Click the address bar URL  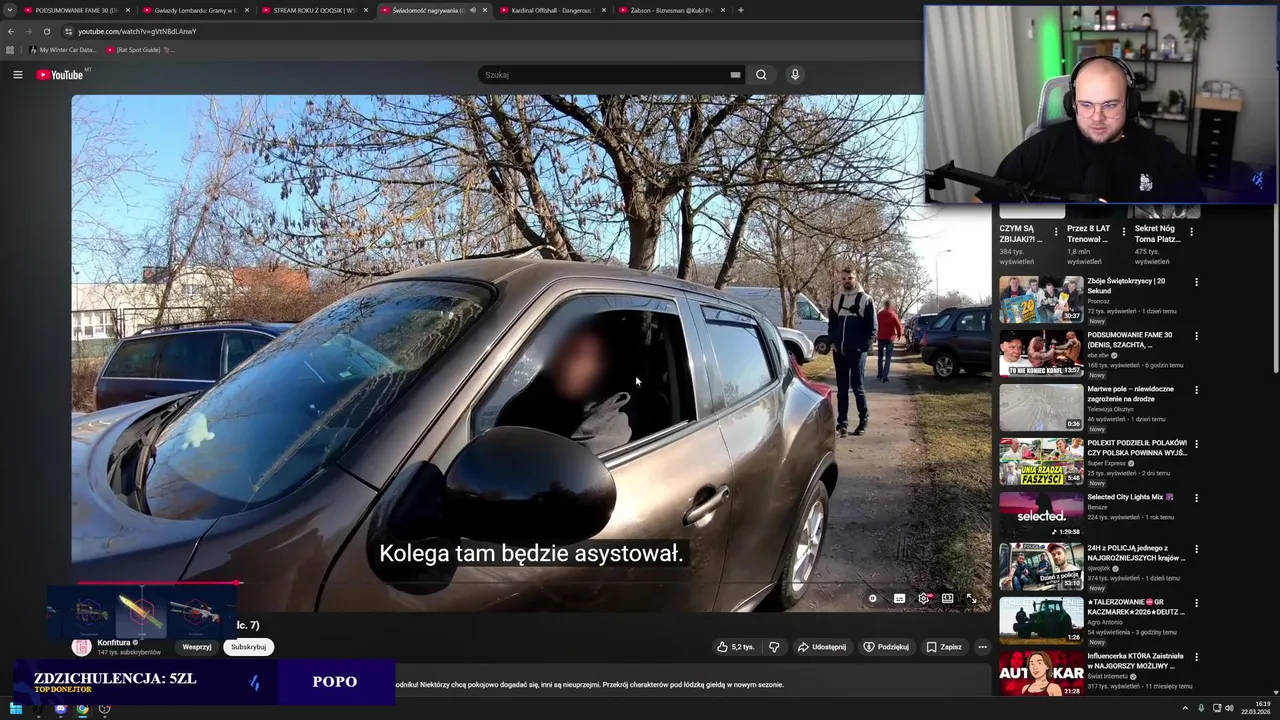click(x=137, y=31)
